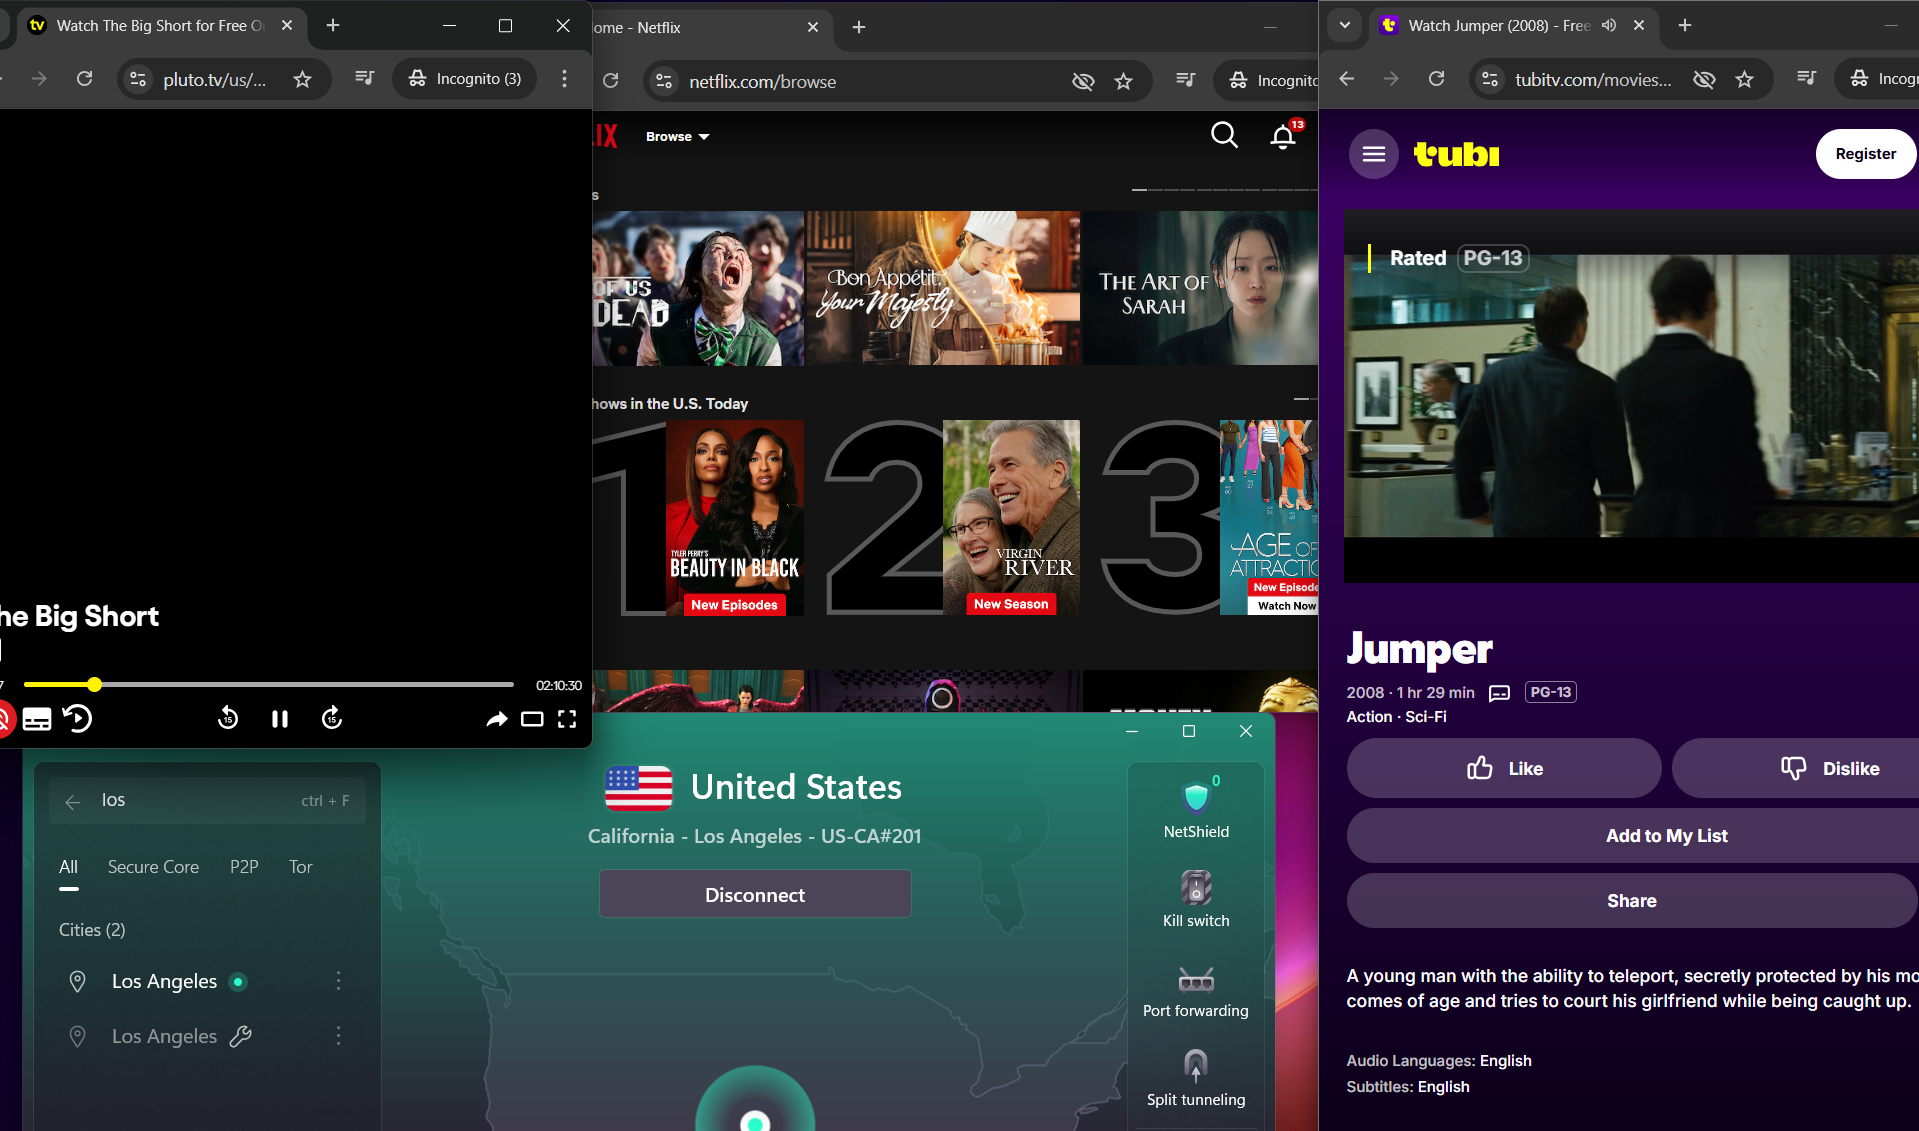Click cookies eye icon in Tubi address bar

pyautogui.click(x=1704, y=79)
